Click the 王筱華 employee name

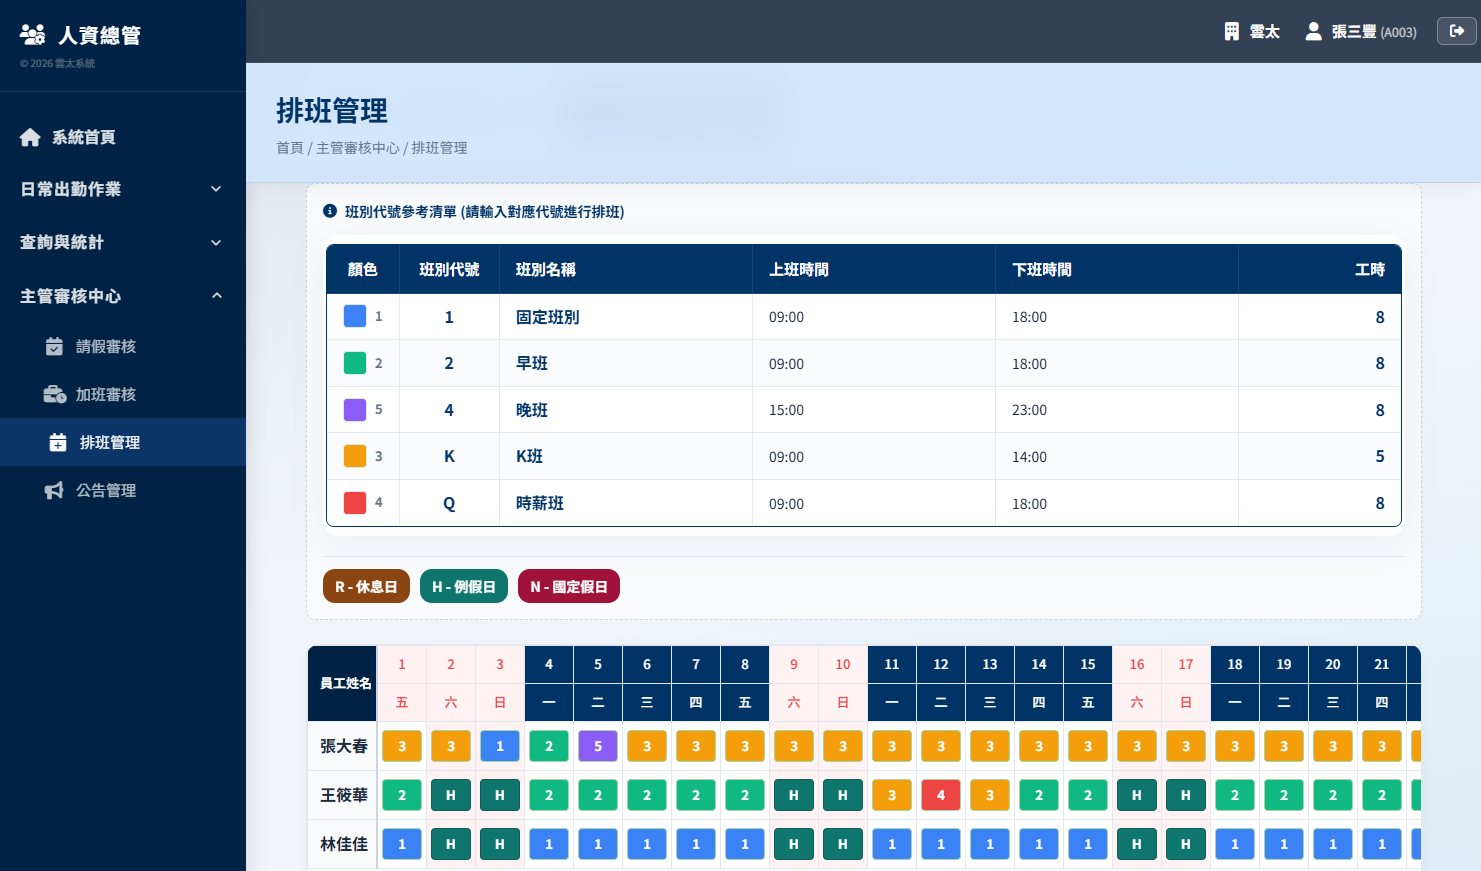coord(344,795)
